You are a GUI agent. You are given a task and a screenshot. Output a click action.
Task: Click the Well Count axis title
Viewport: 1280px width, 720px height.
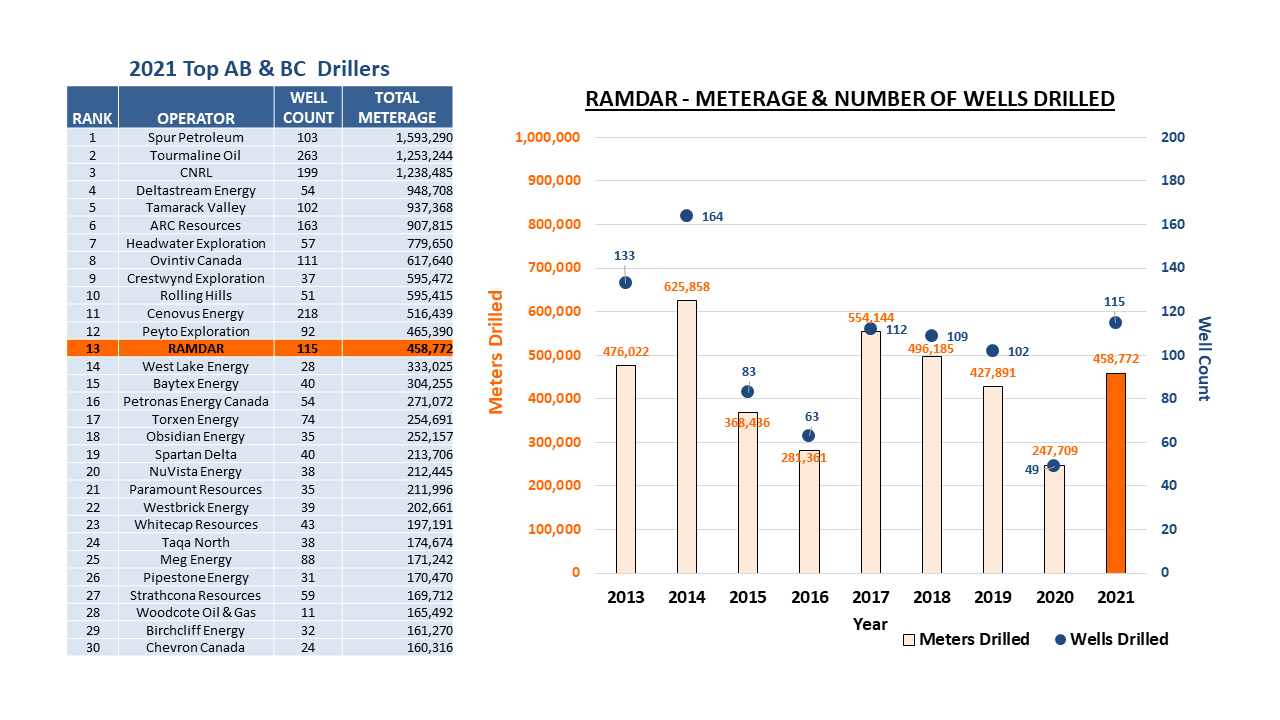[1203, 358]
